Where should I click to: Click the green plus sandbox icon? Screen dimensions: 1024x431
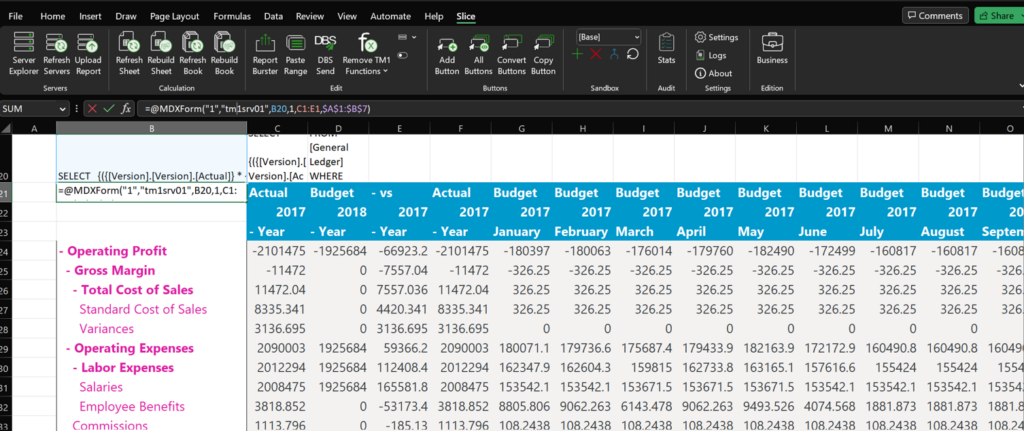[x=578, y=54]
